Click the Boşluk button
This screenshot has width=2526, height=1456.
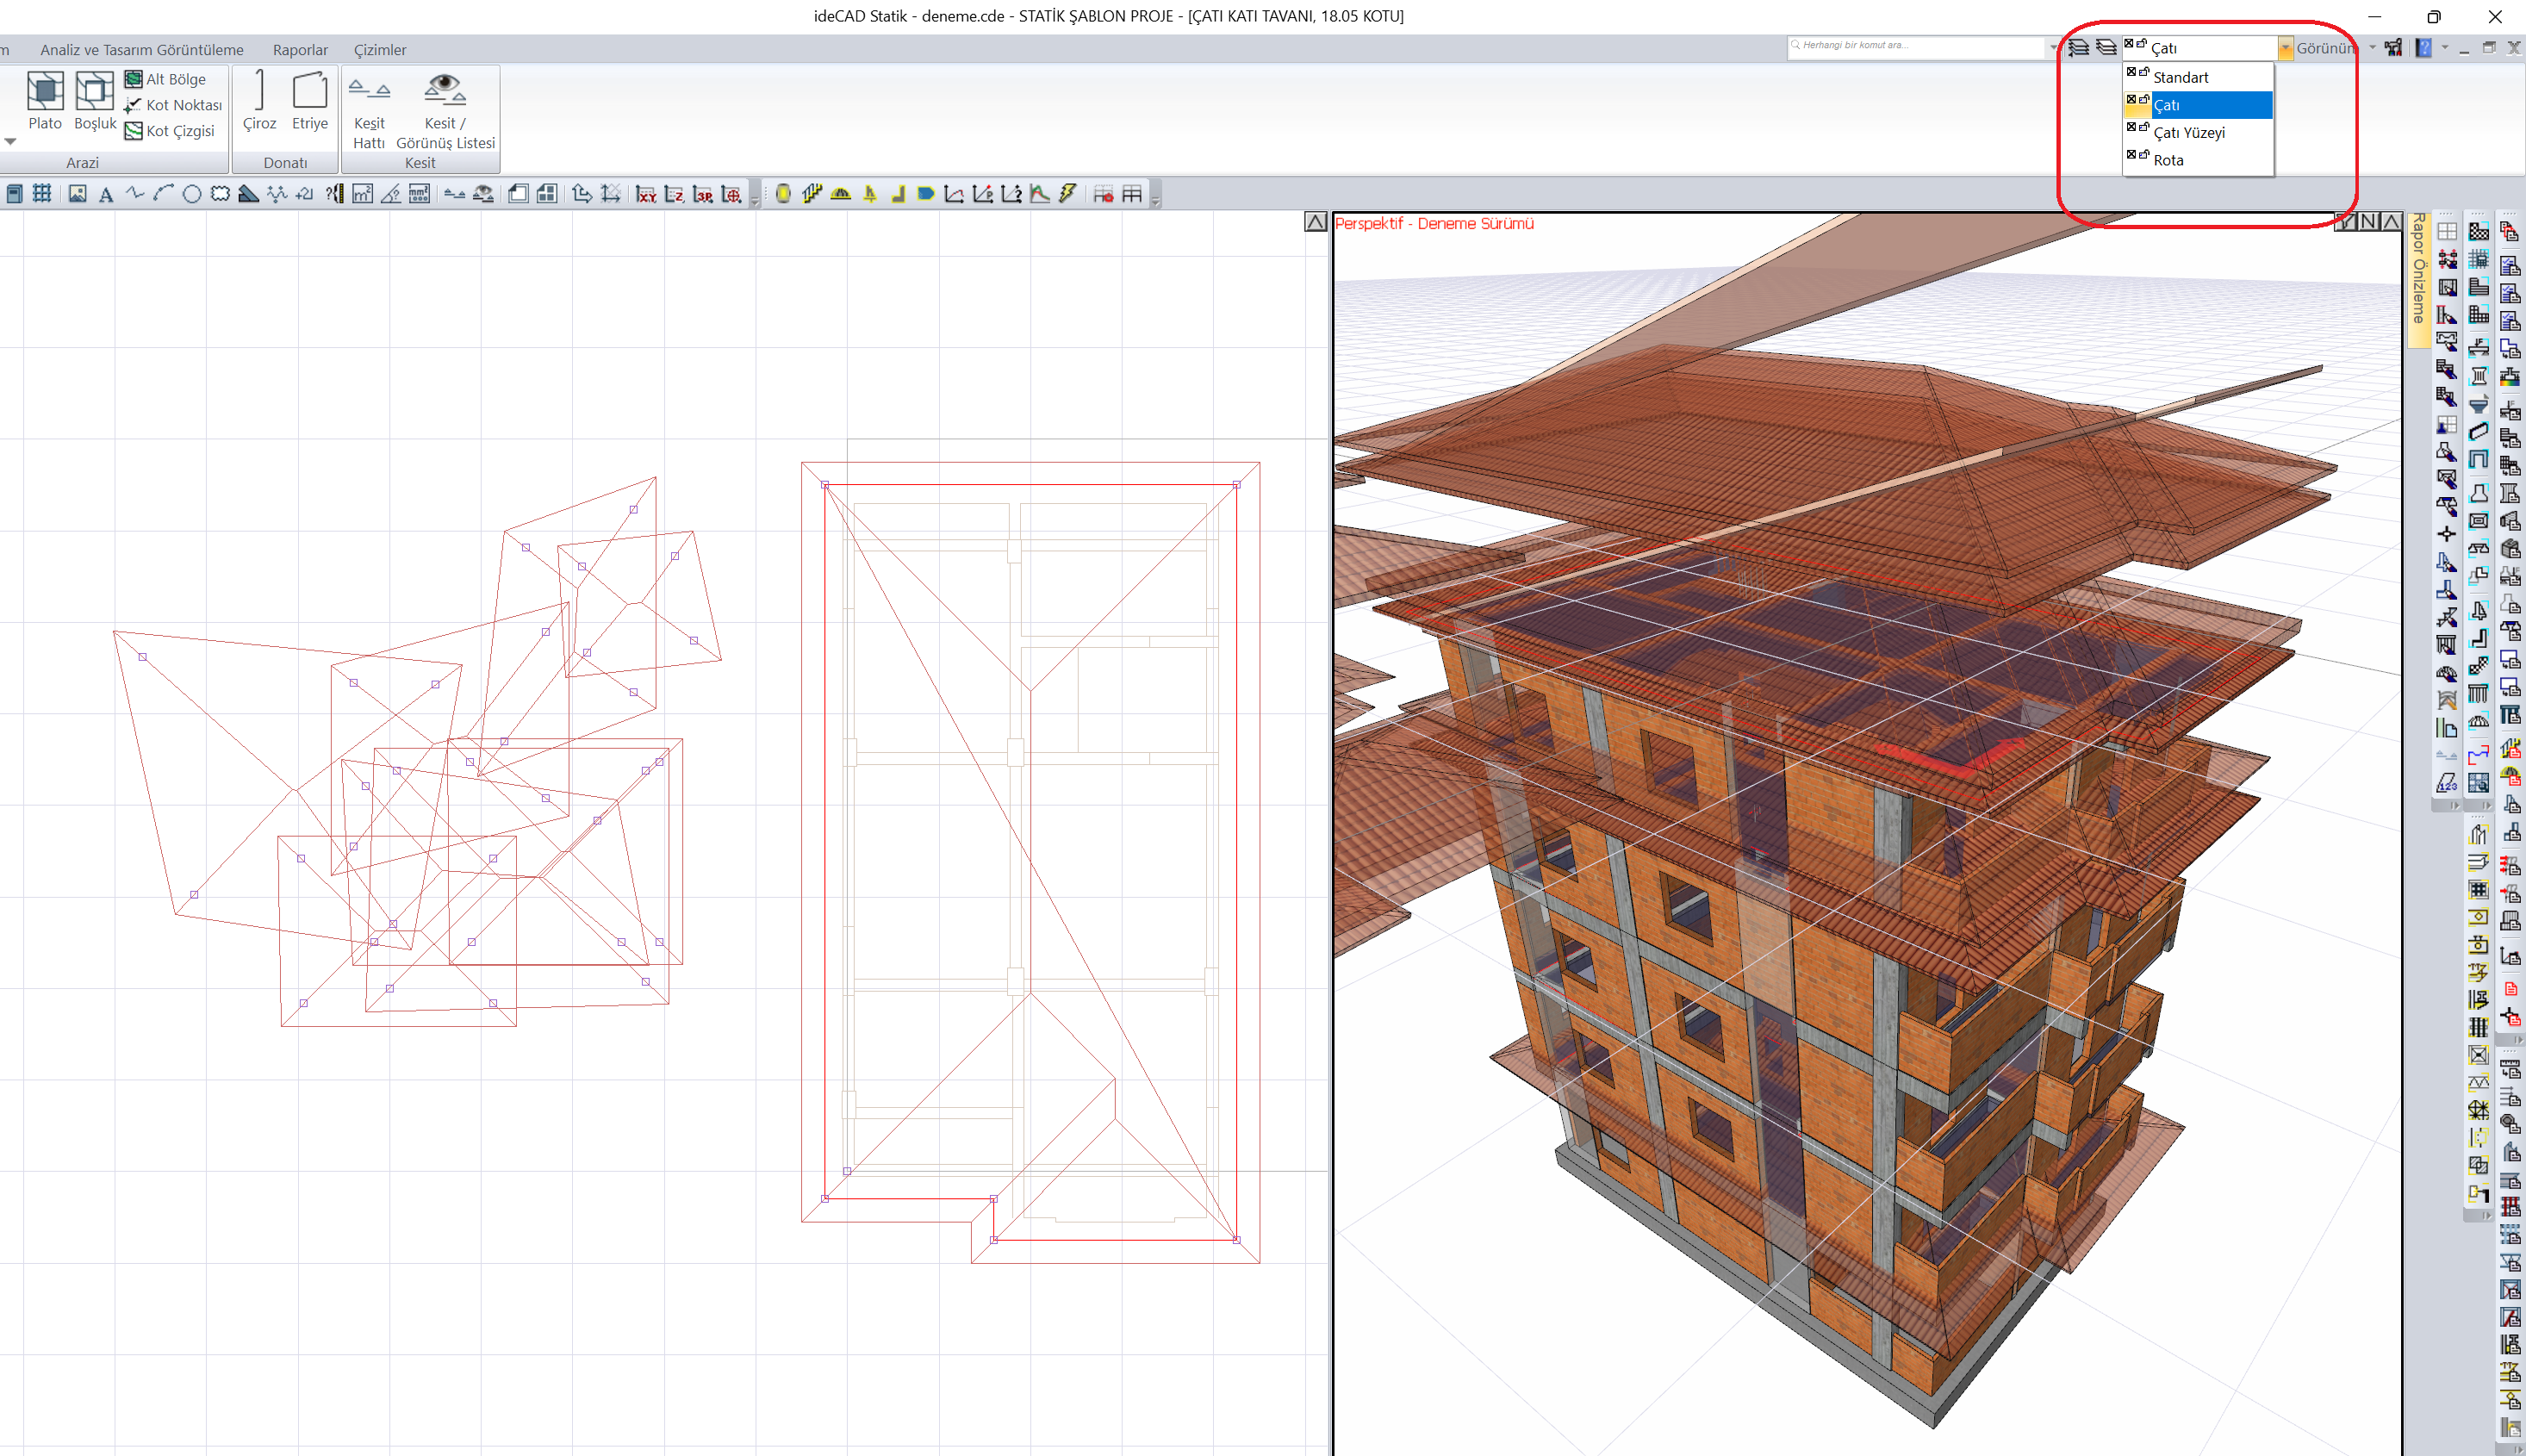point(95,102)
